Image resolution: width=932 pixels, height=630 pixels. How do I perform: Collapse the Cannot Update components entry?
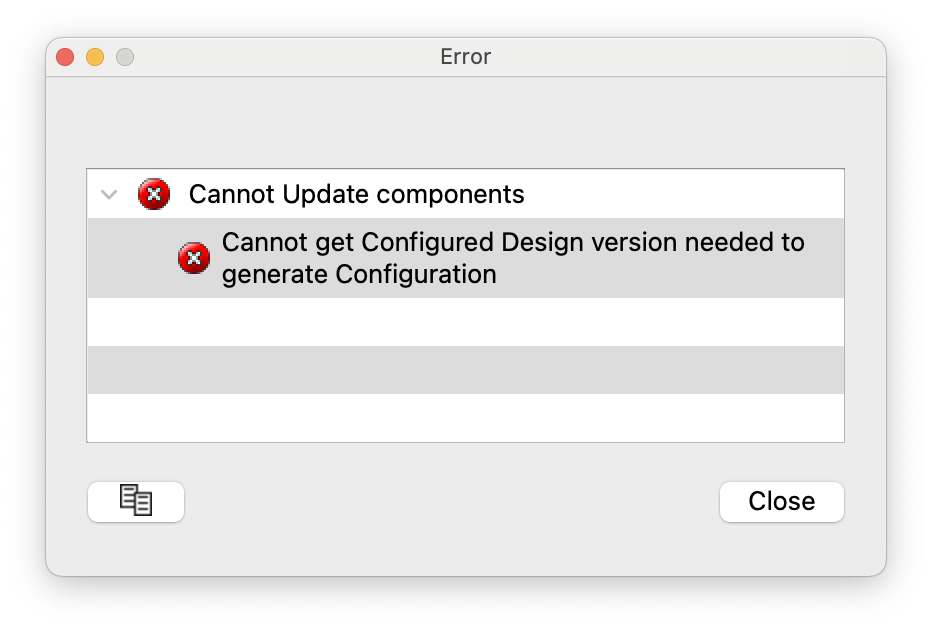coord(110,194)
